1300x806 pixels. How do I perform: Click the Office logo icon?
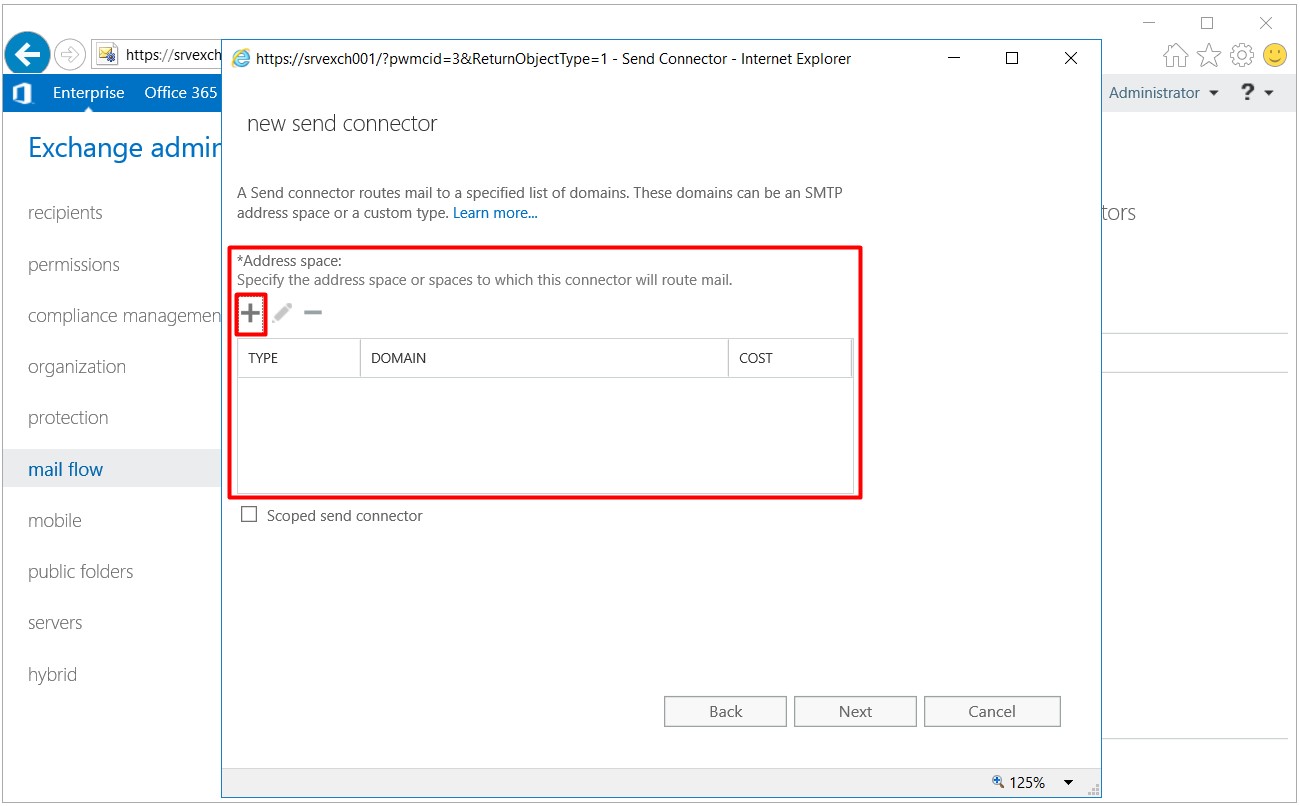click(21, 93)
